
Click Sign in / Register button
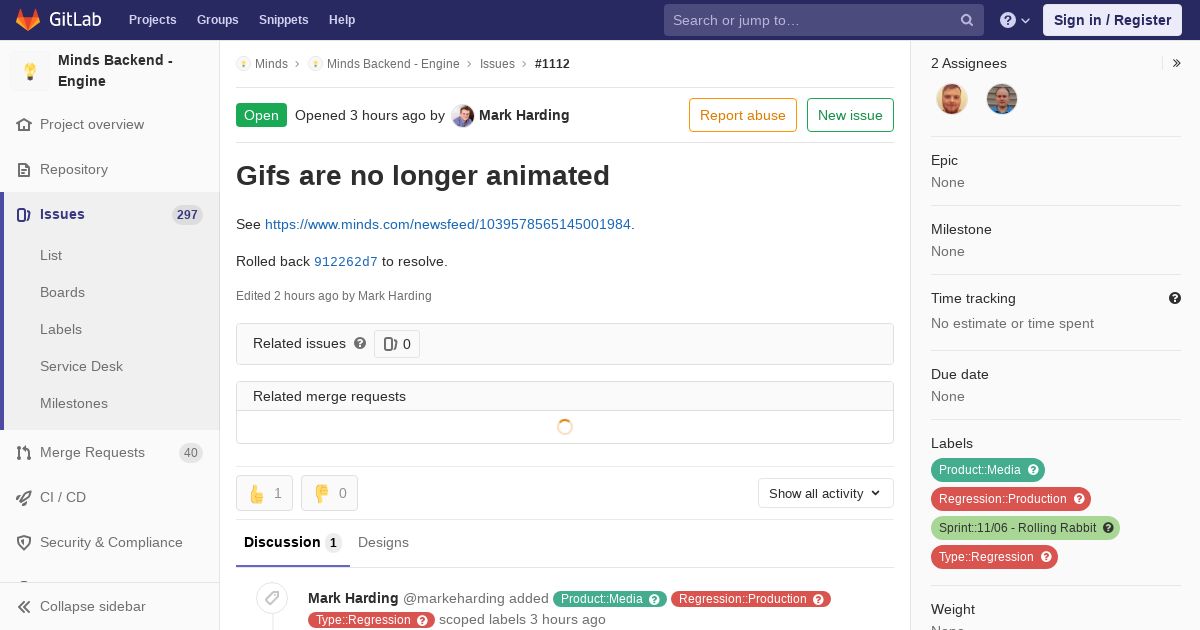(x=1112, y=20)
